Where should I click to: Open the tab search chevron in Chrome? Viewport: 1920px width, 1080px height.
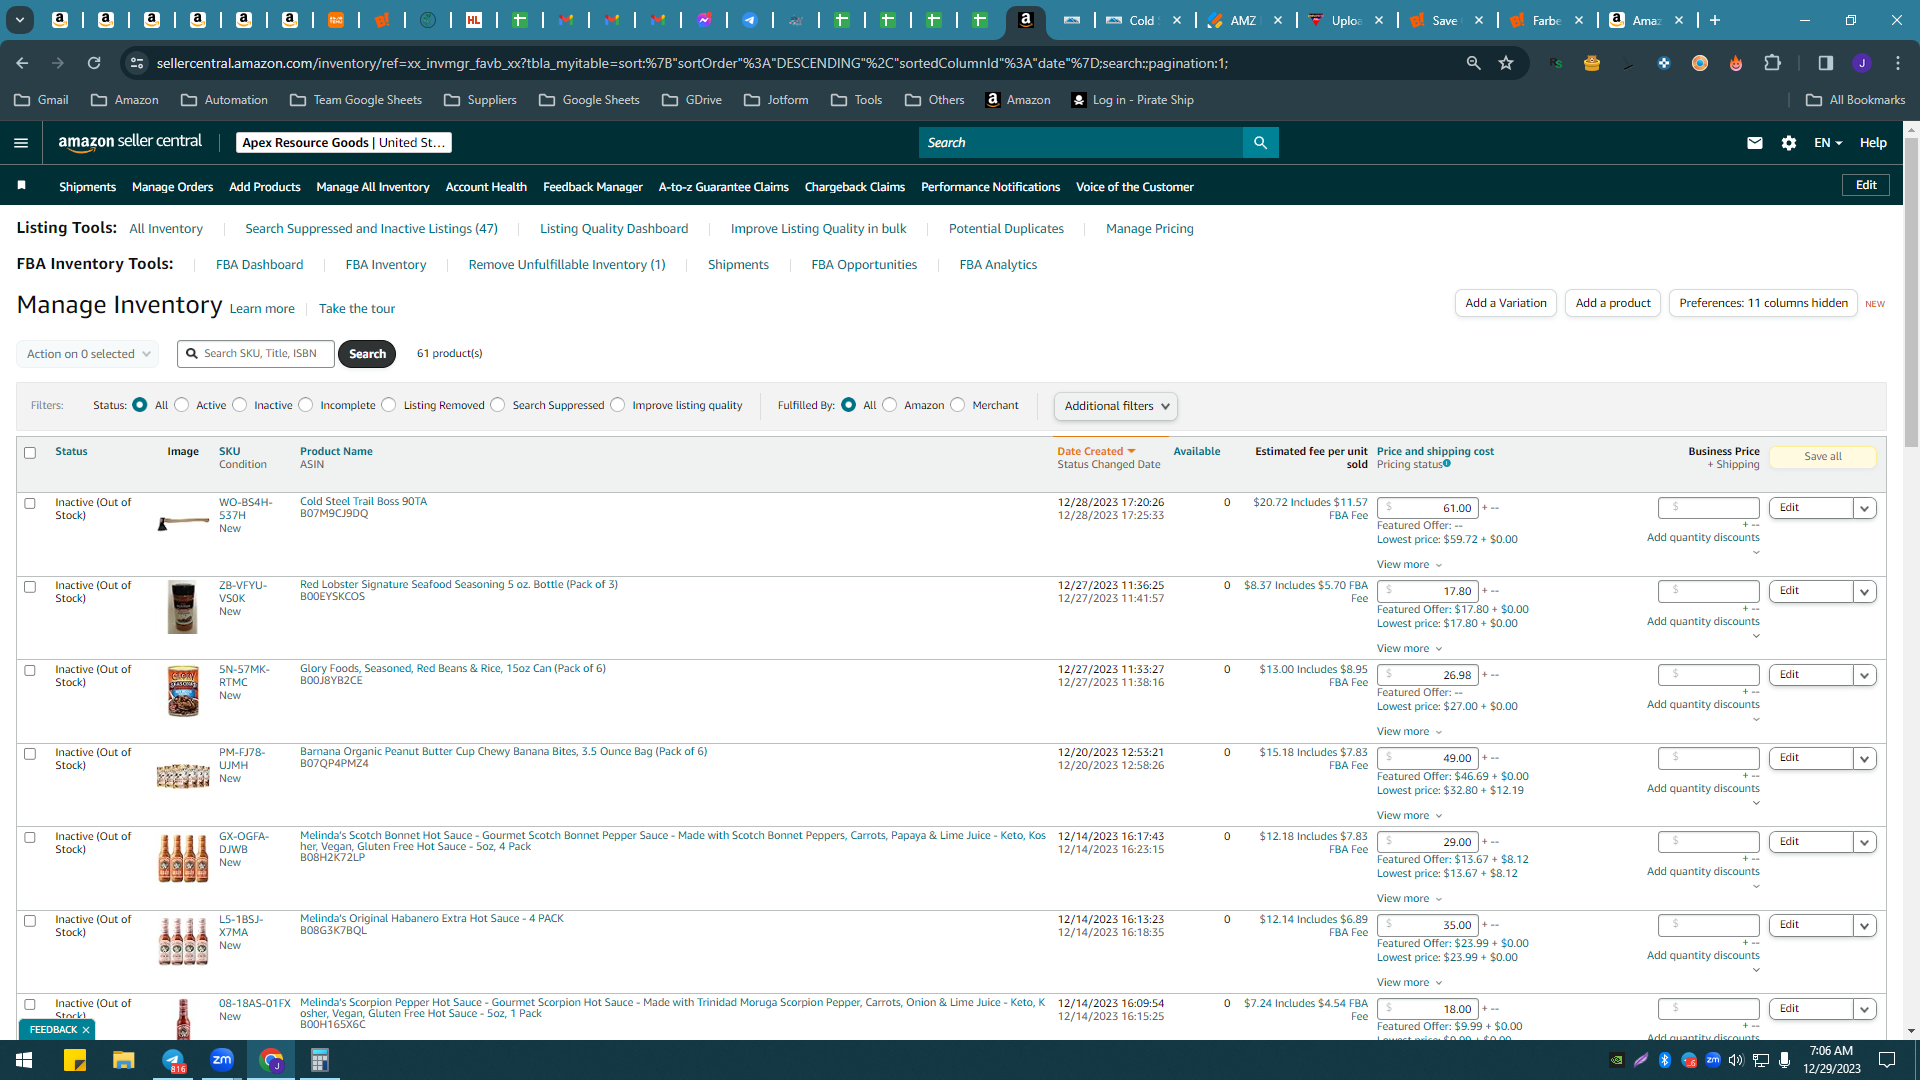[19, 20]
